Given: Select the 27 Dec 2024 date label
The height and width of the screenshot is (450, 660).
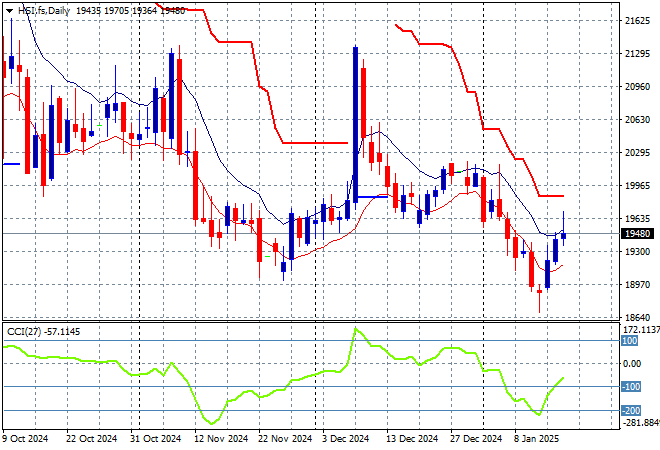Looking at the screenshot, I should point(476,438).
